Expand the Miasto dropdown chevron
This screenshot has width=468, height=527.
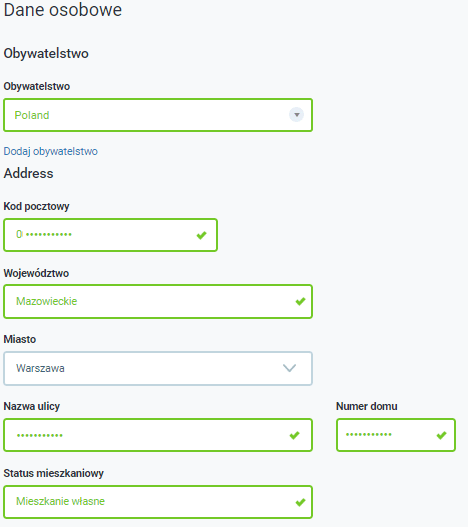(x=289, y=368)
